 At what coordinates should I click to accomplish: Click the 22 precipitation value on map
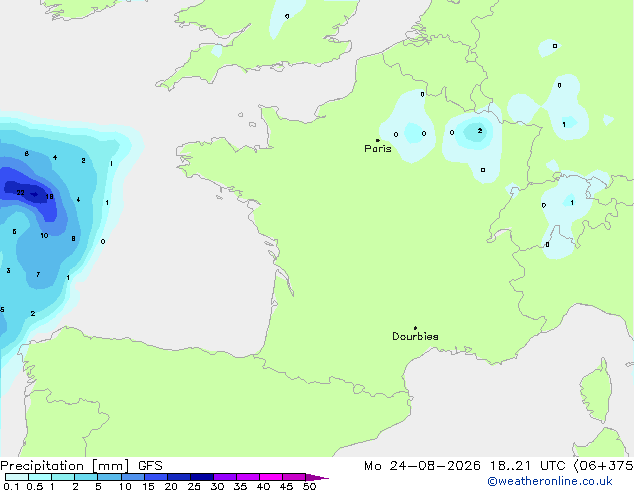tap(20, 192)
